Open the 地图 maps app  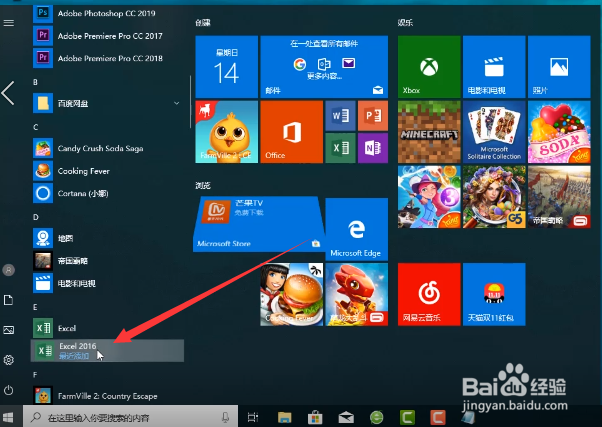click(108, 238)
